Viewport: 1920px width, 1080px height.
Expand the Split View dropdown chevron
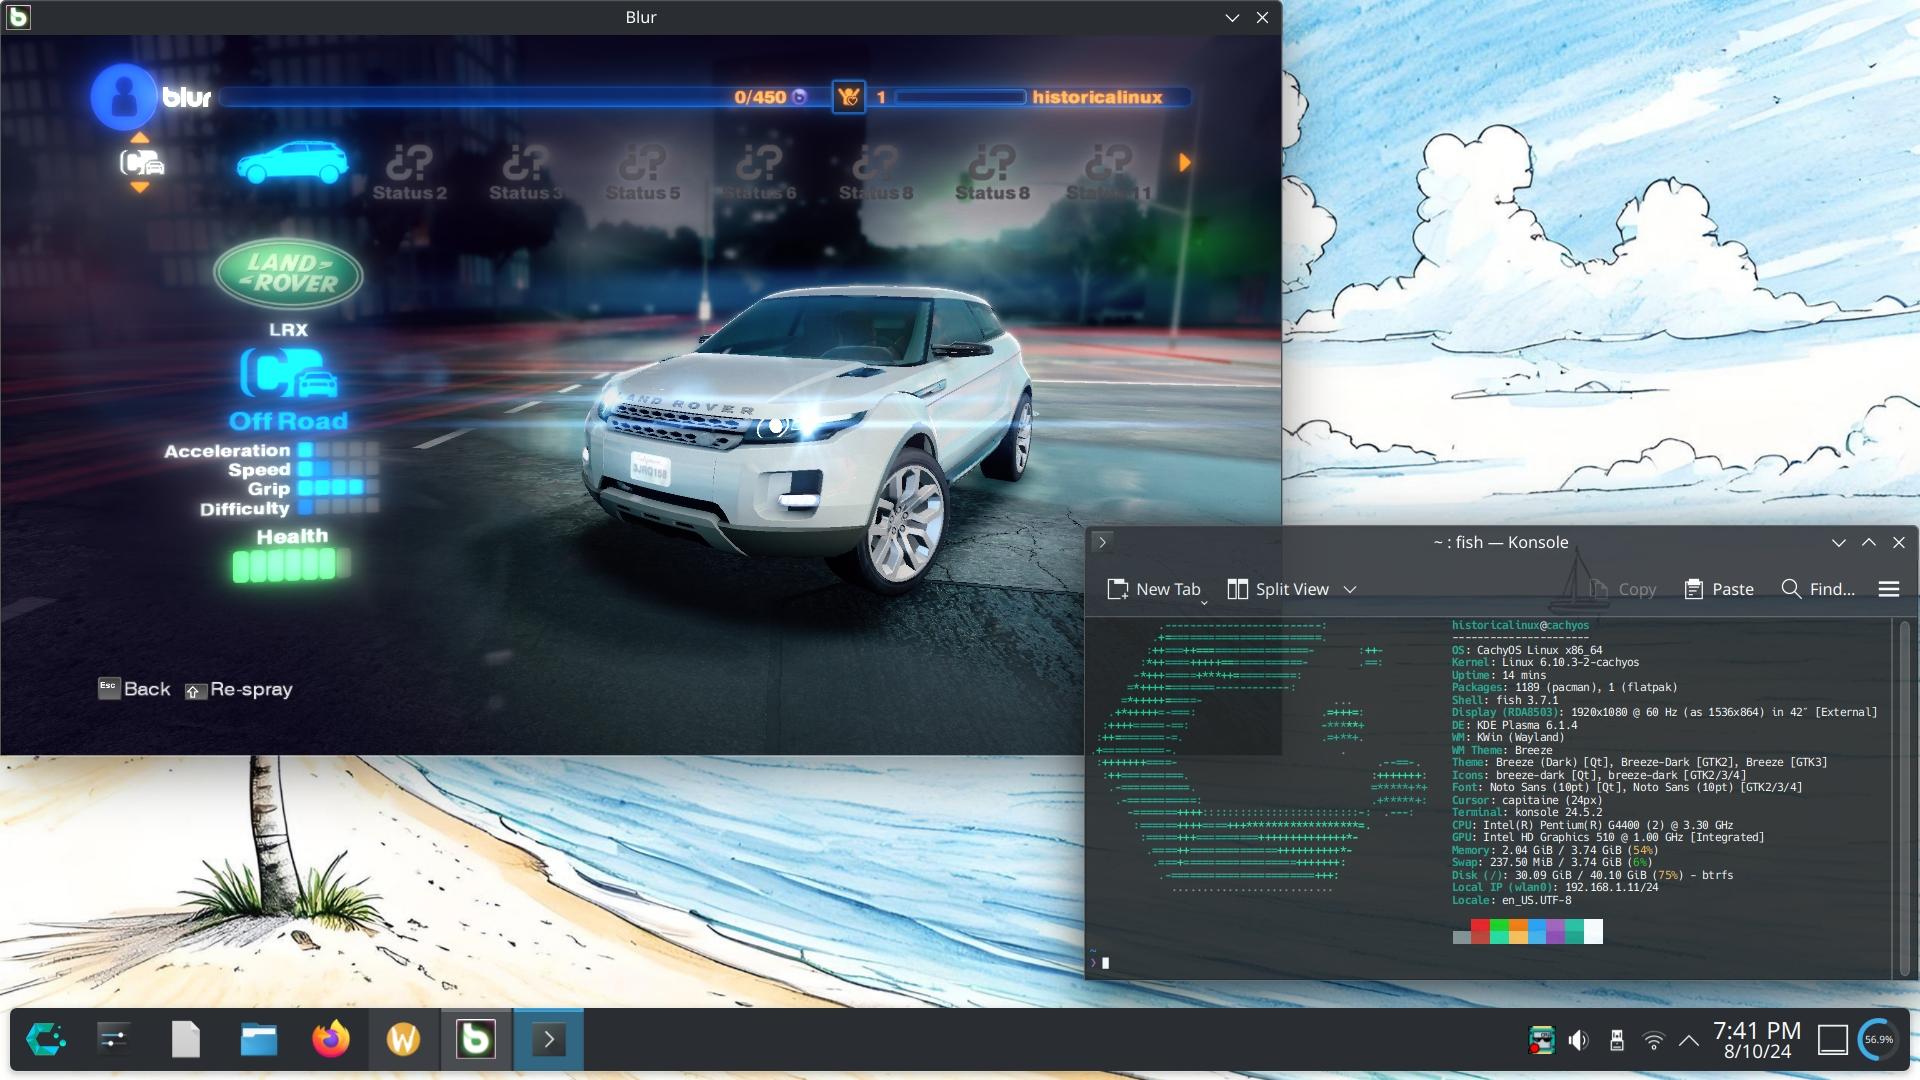coord(1349,590)
